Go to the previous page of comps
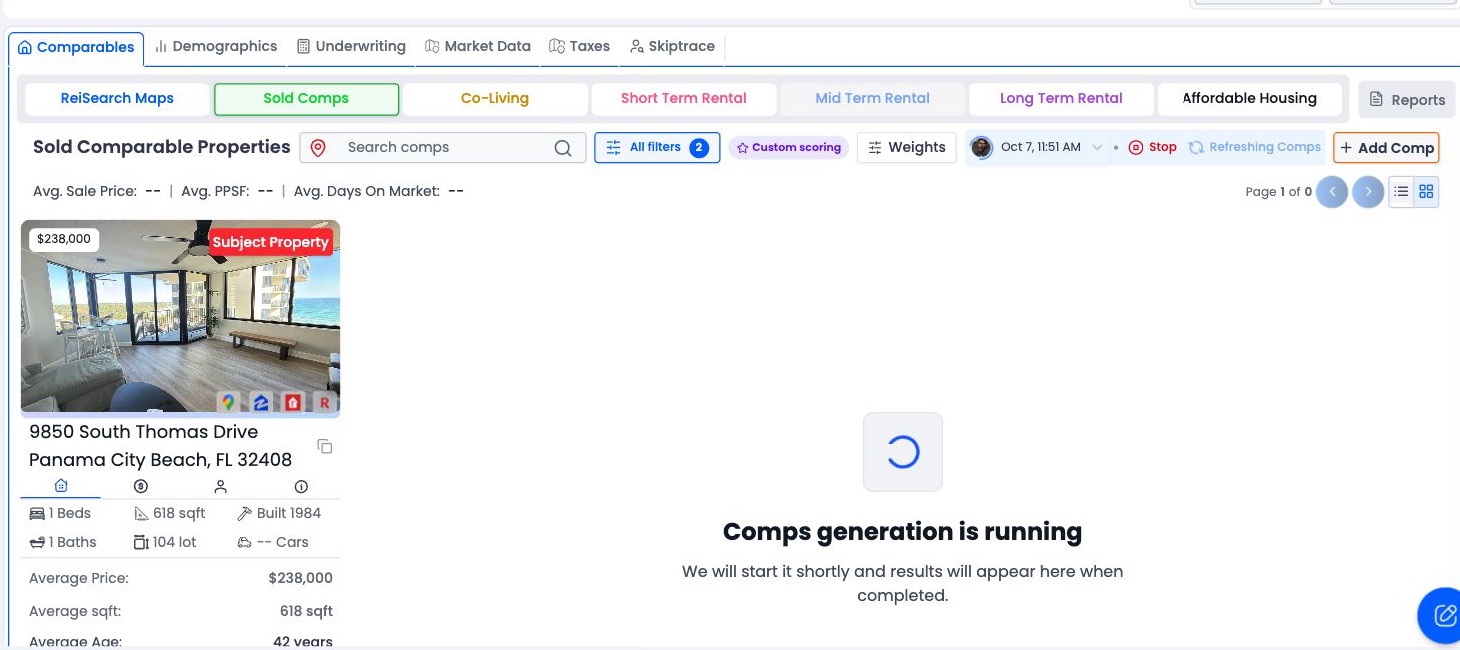This screenshot has height=650, width=1460. coord(1332,191)
